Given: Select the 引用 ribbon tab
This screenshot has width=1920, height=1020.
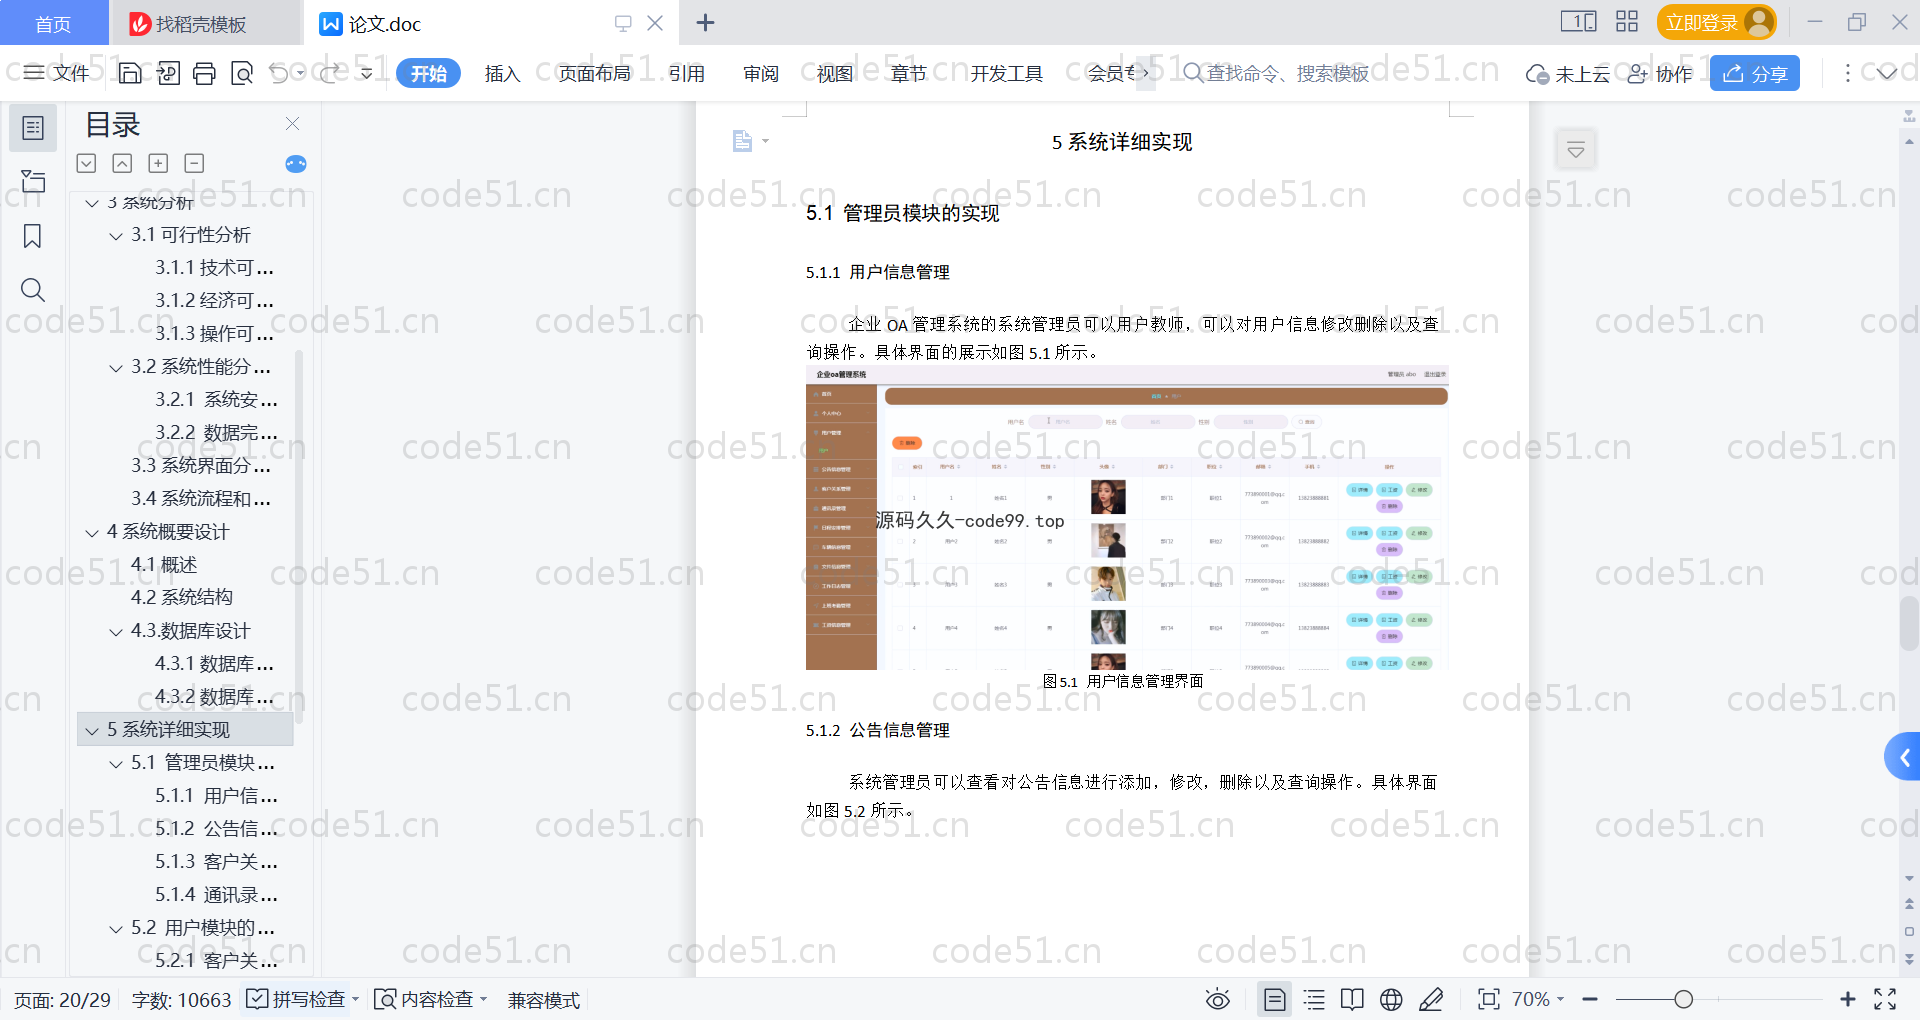Looking at the screenshot, I should pyautogui.click(x=687, y=73).
